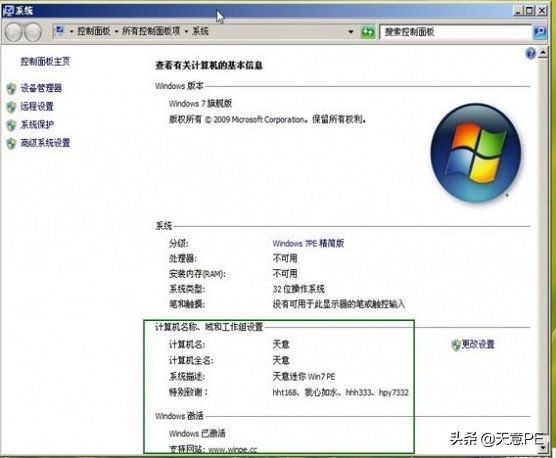The width and height of the screenshot is (556, 458).
Task: Click the shield icon beside 系统保护
Action: [11, 125]
